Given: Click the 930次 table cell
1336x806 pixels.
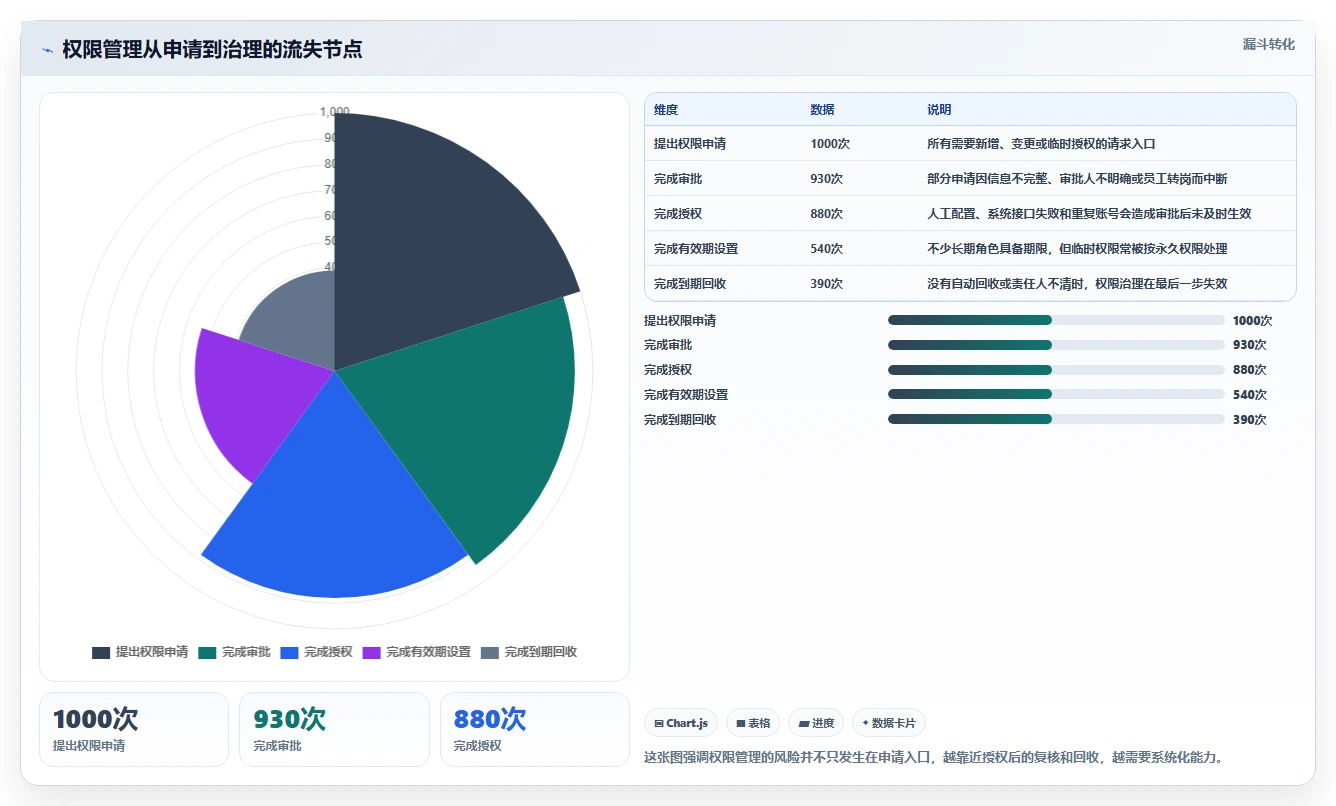Looking at the screenshot, I should tap(827, 179).
